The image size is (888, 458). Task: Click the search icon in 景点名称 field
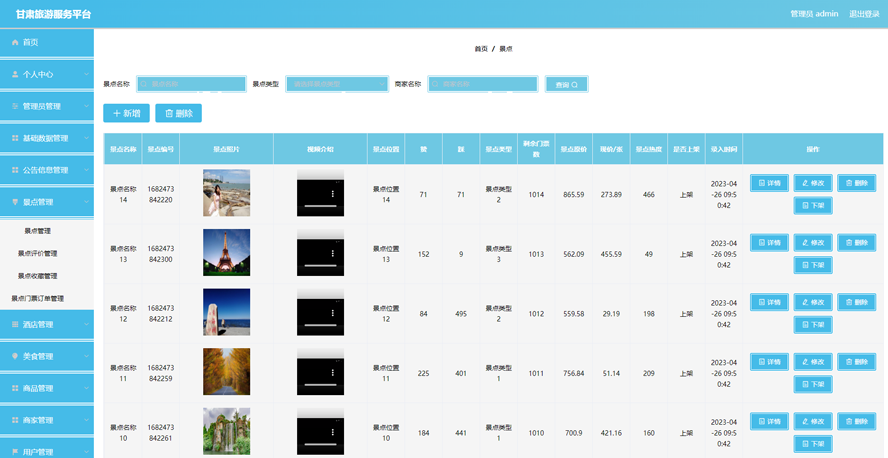coord(144,84)
